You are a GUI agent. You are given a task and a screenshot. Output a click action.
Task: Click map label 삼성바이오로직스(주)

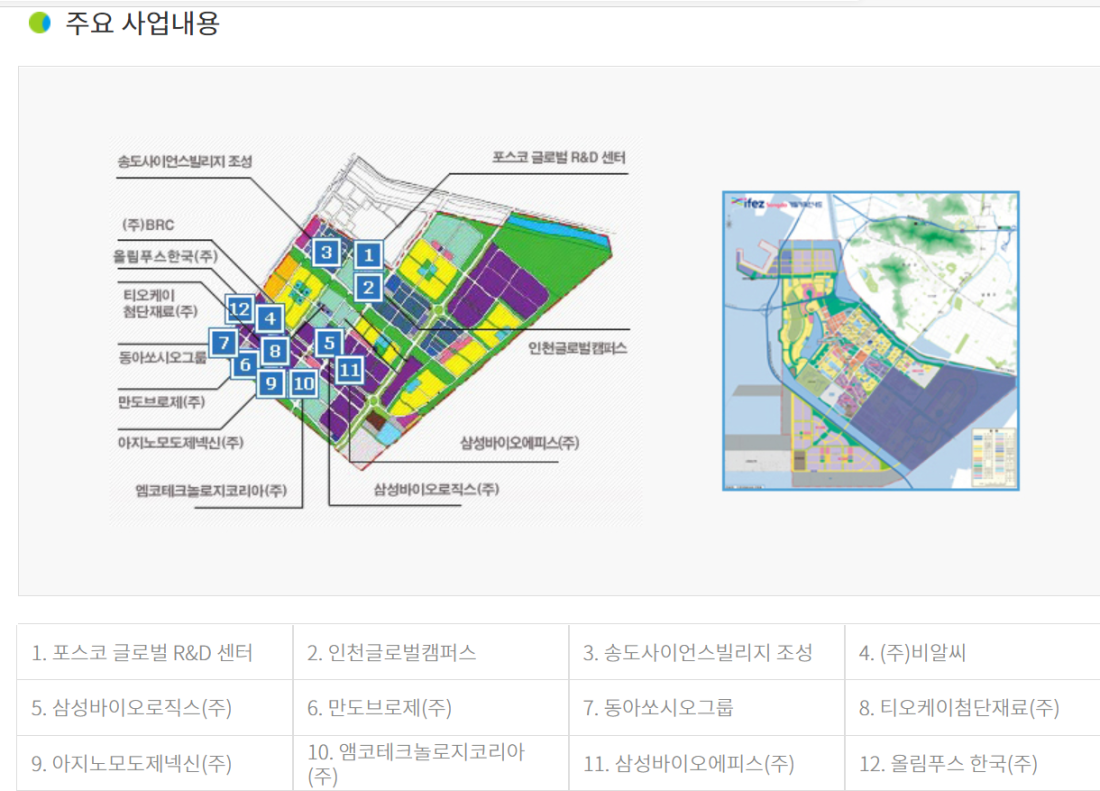(x=436, y=489)
